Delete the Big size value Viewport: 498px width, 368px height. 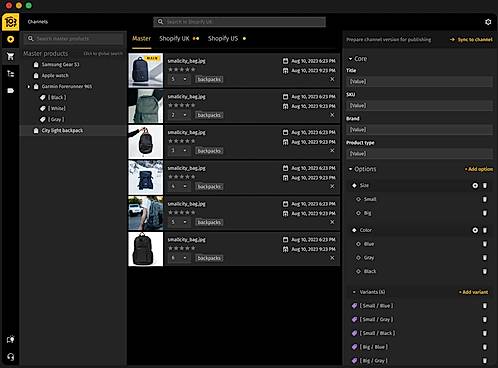coord(485,213)
